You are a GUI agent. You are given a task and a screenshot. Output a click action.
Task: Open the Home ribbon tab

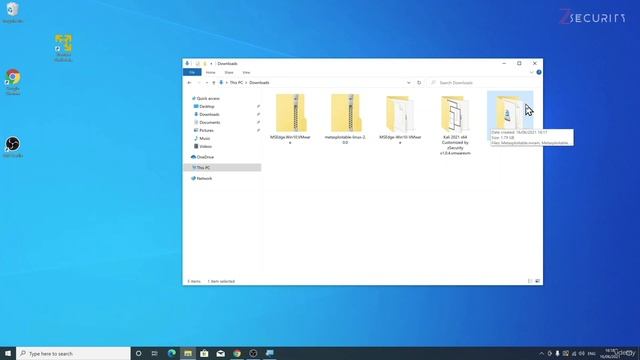pos(211,72)
